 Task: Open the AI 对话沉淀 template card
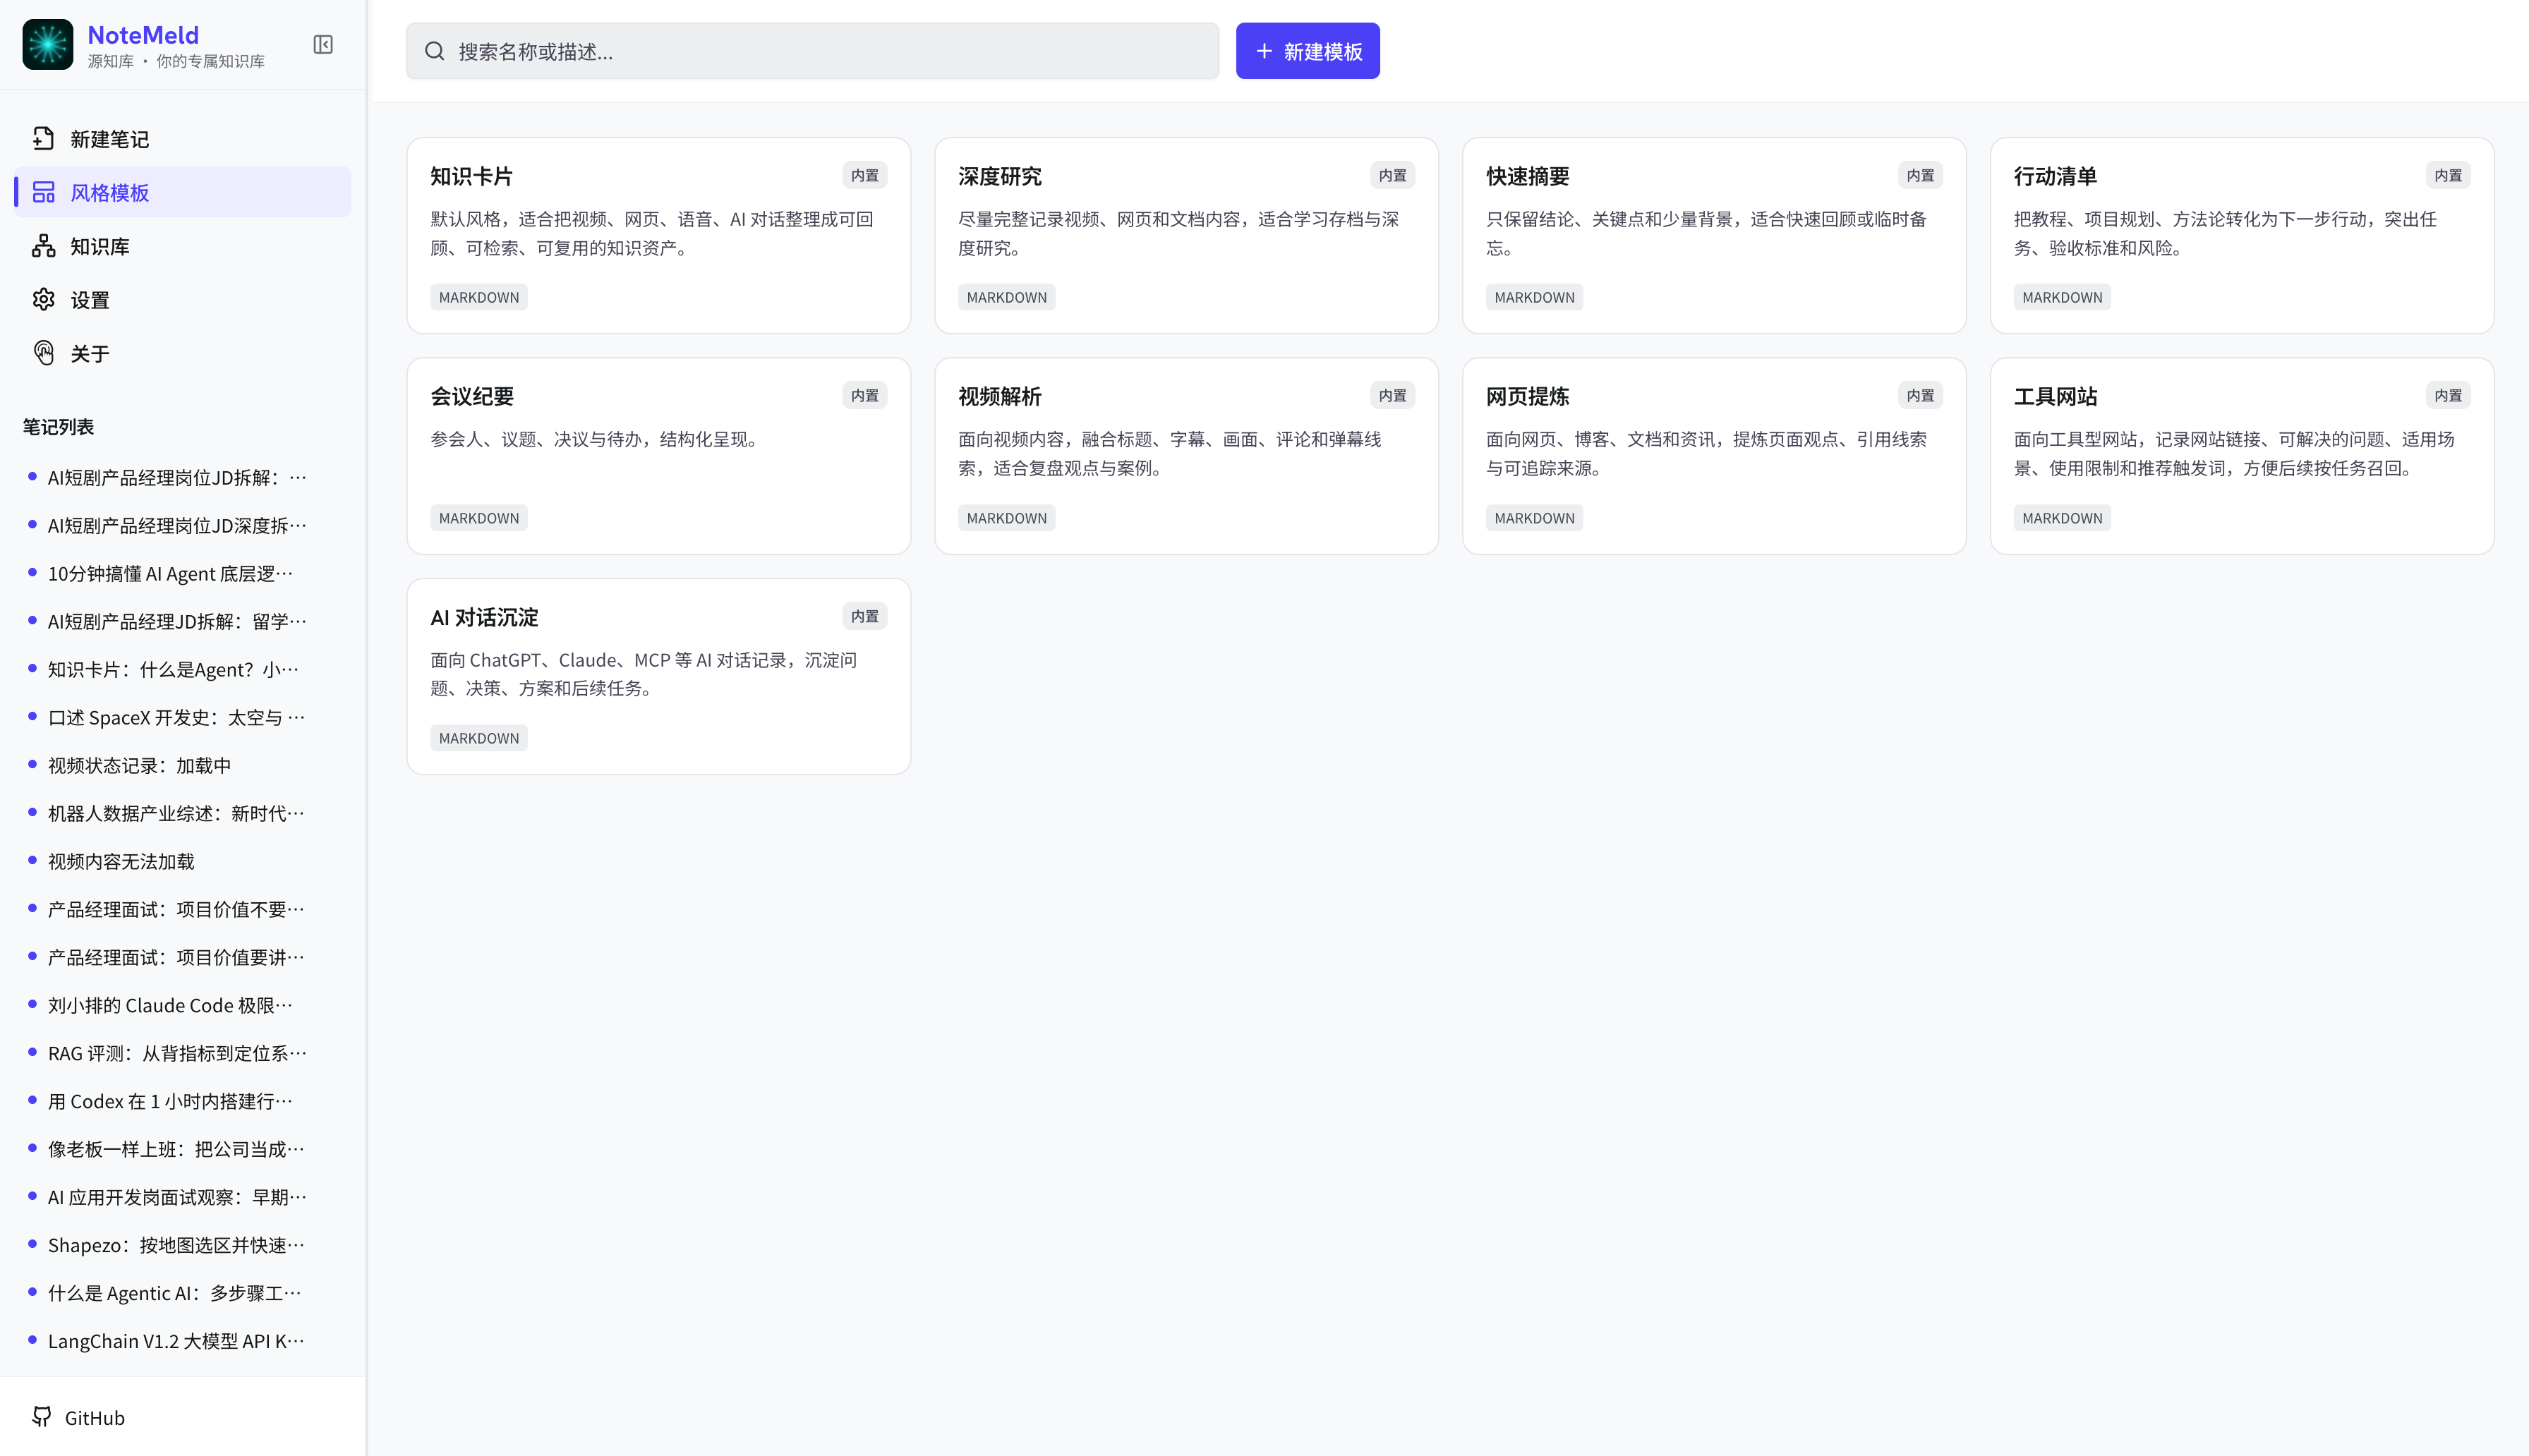point(659,676)
